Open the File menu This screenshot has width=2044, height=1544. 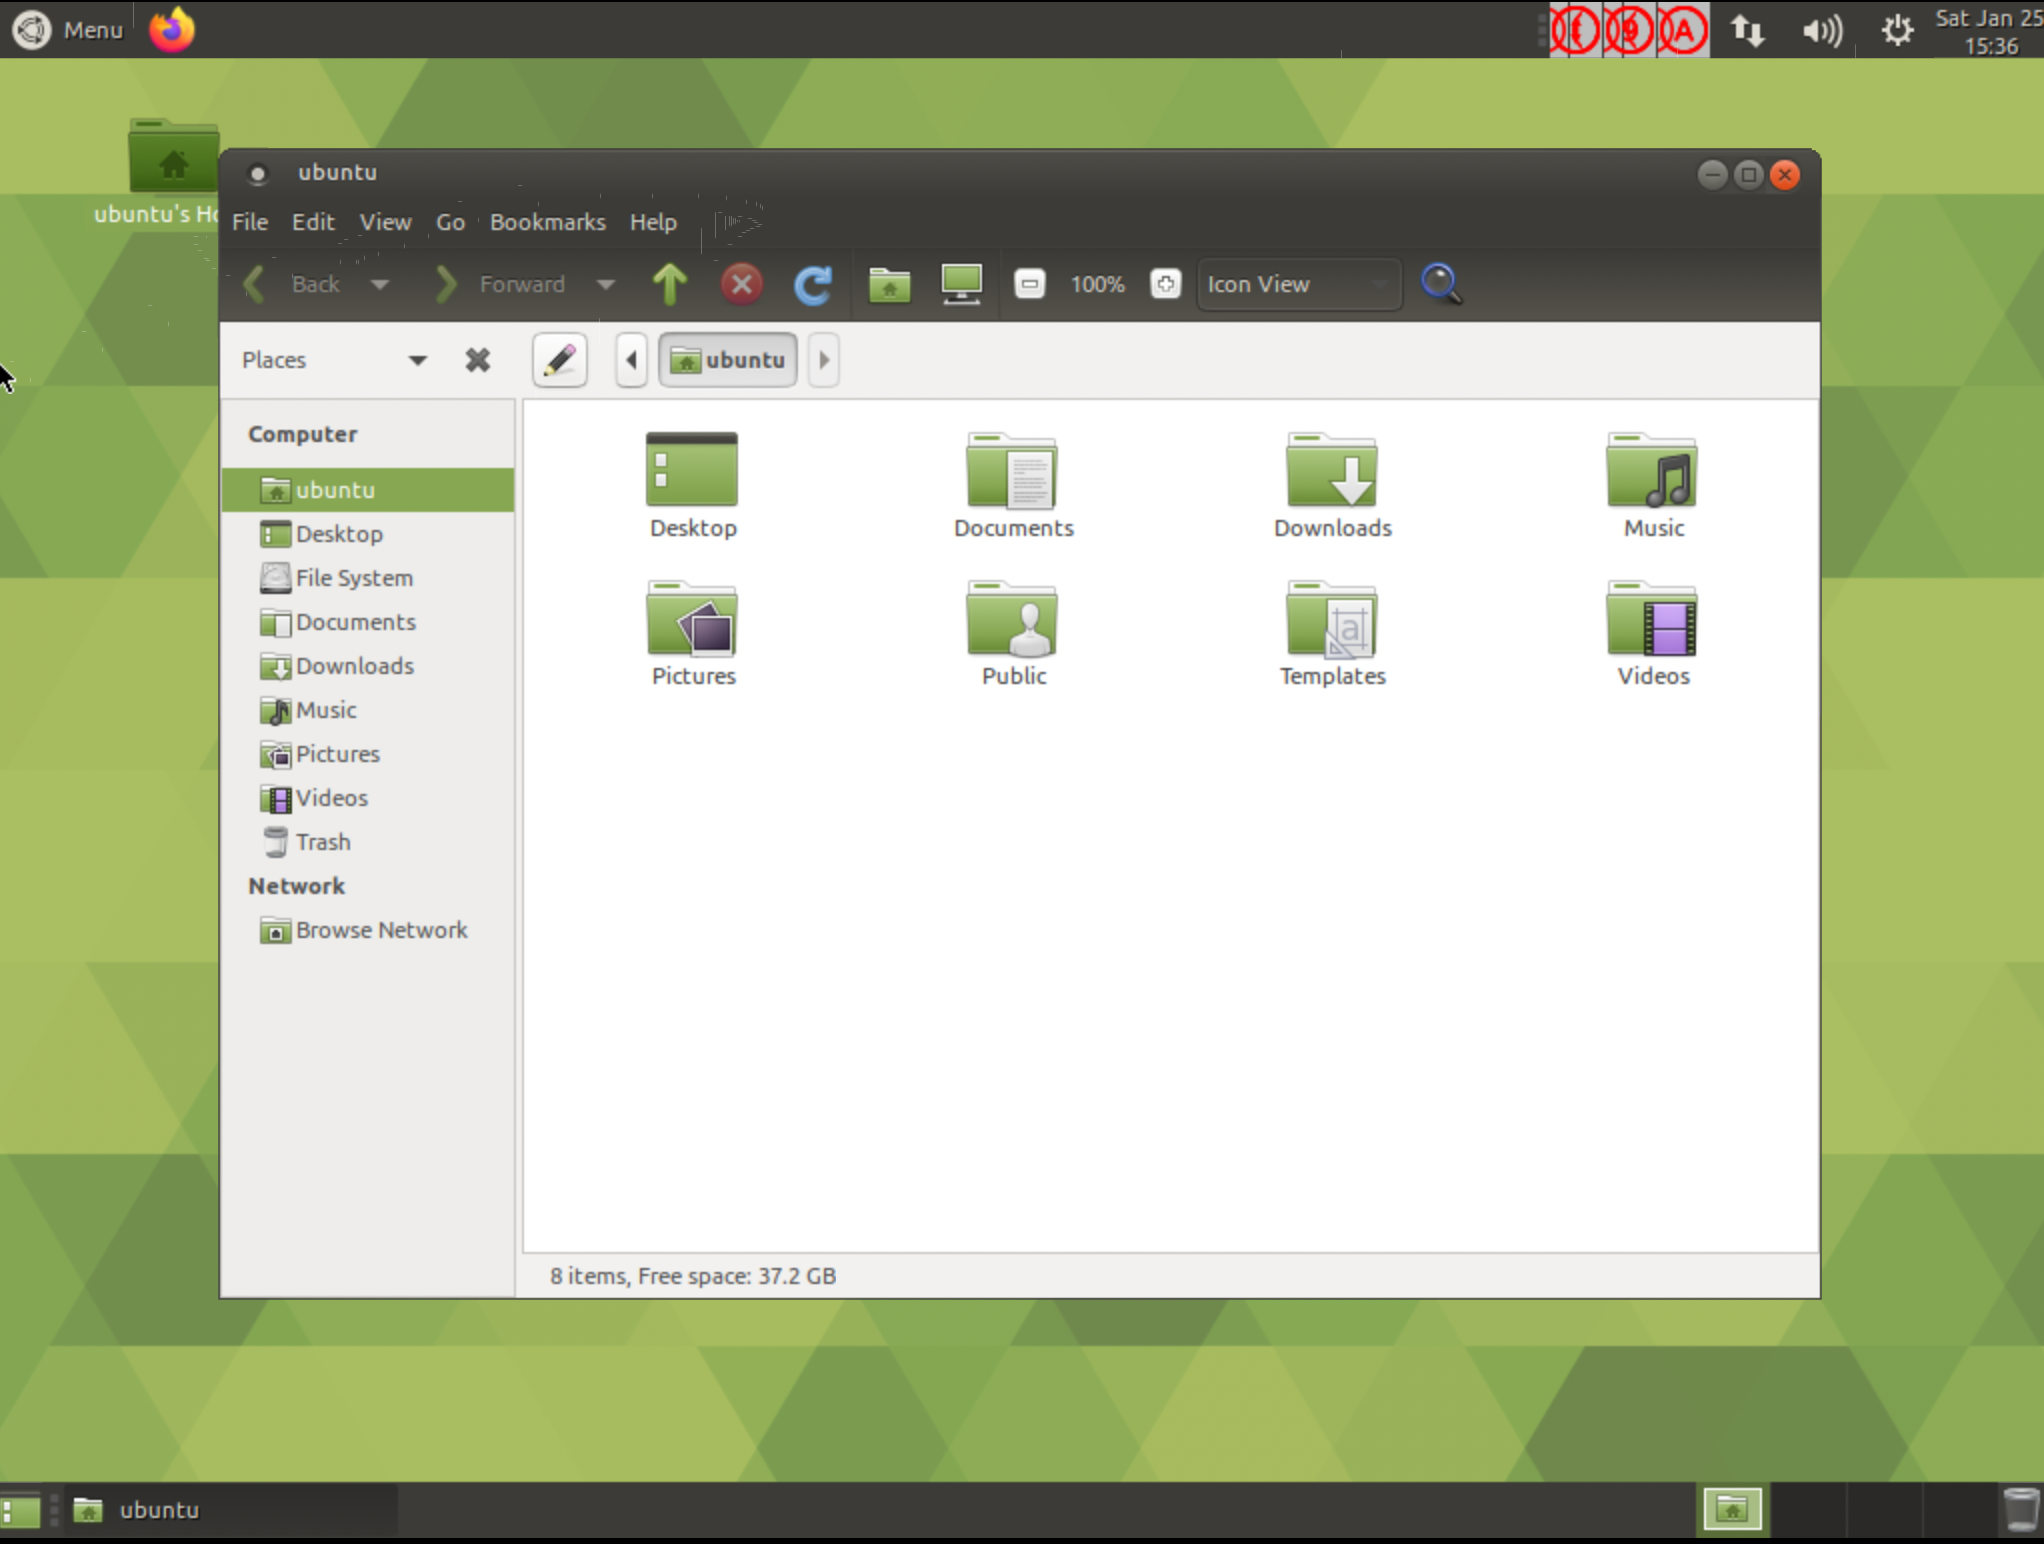click(x=250, y=221)
